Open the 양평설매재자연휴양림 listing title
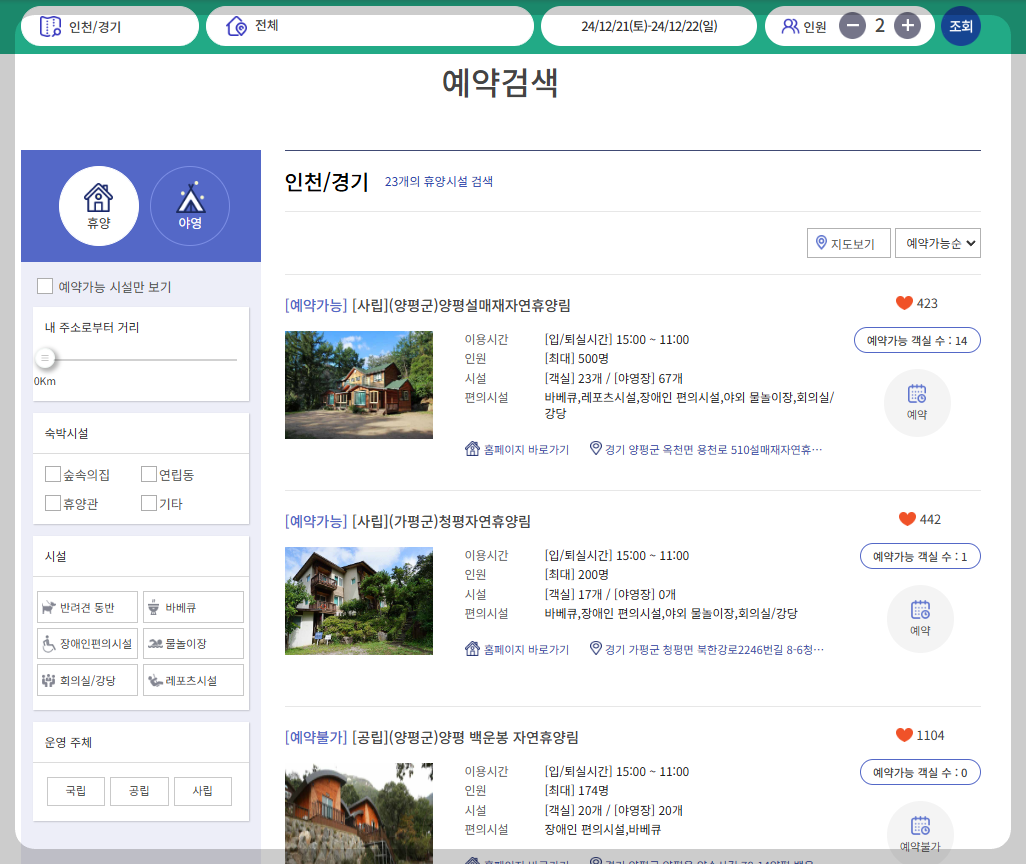Image resolution: width=1026 pixels, height=864 pixels. [x=428, y=305]
